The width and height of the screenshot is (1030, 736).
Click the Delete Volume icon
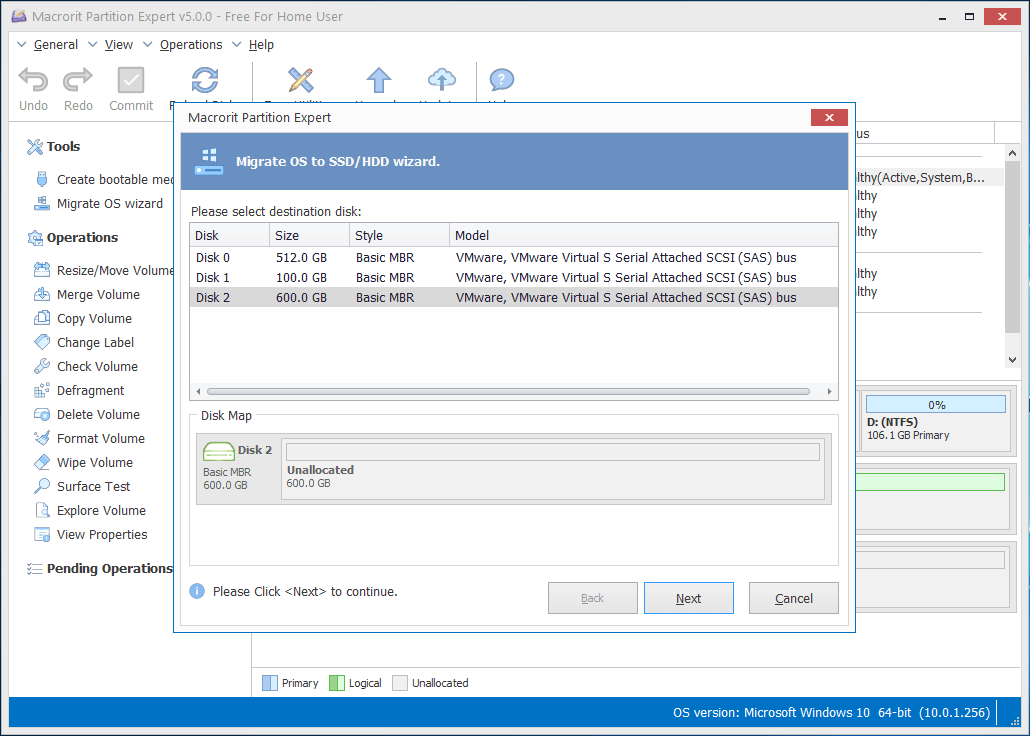[x=42, y=414]
